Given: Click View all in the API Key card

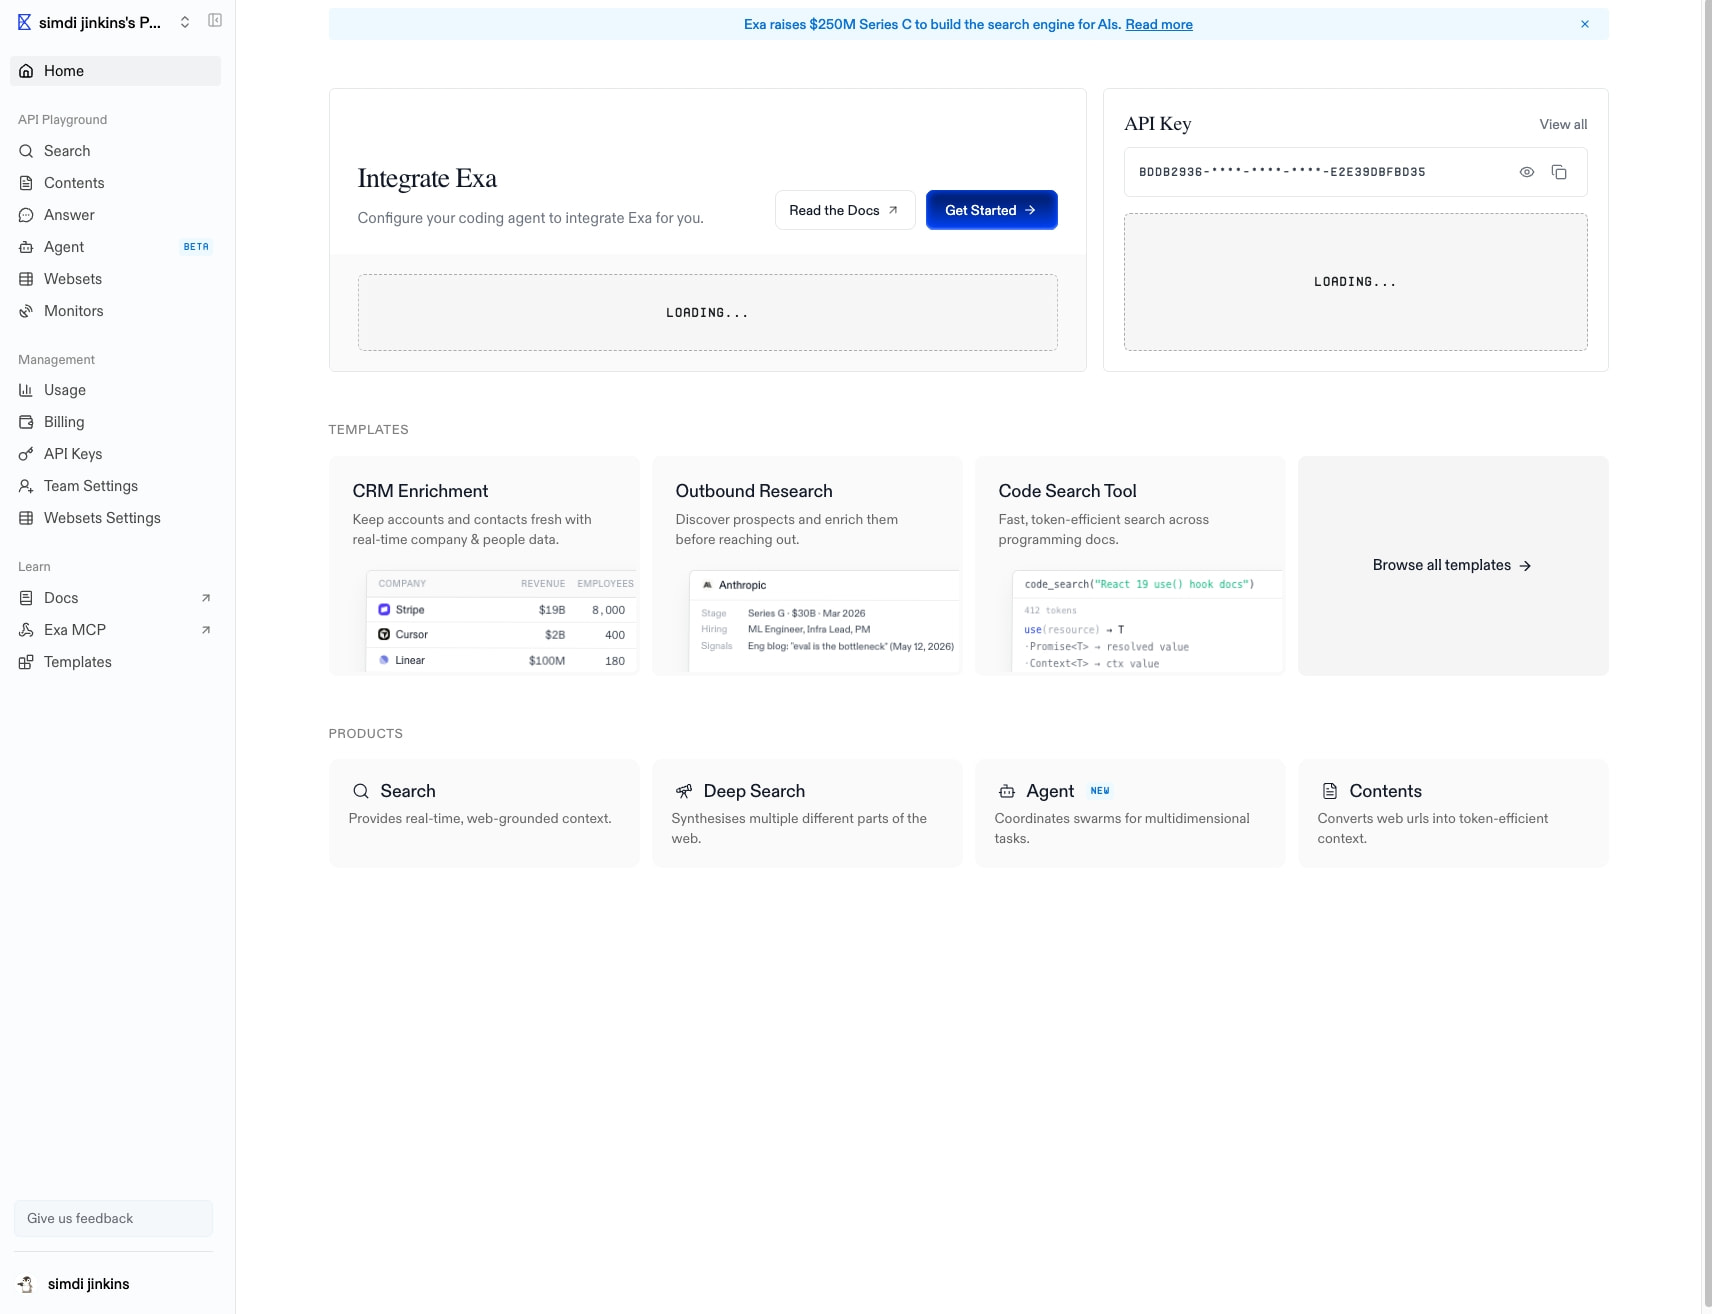Looking at the screenshot, I should tap(1563, 124).
